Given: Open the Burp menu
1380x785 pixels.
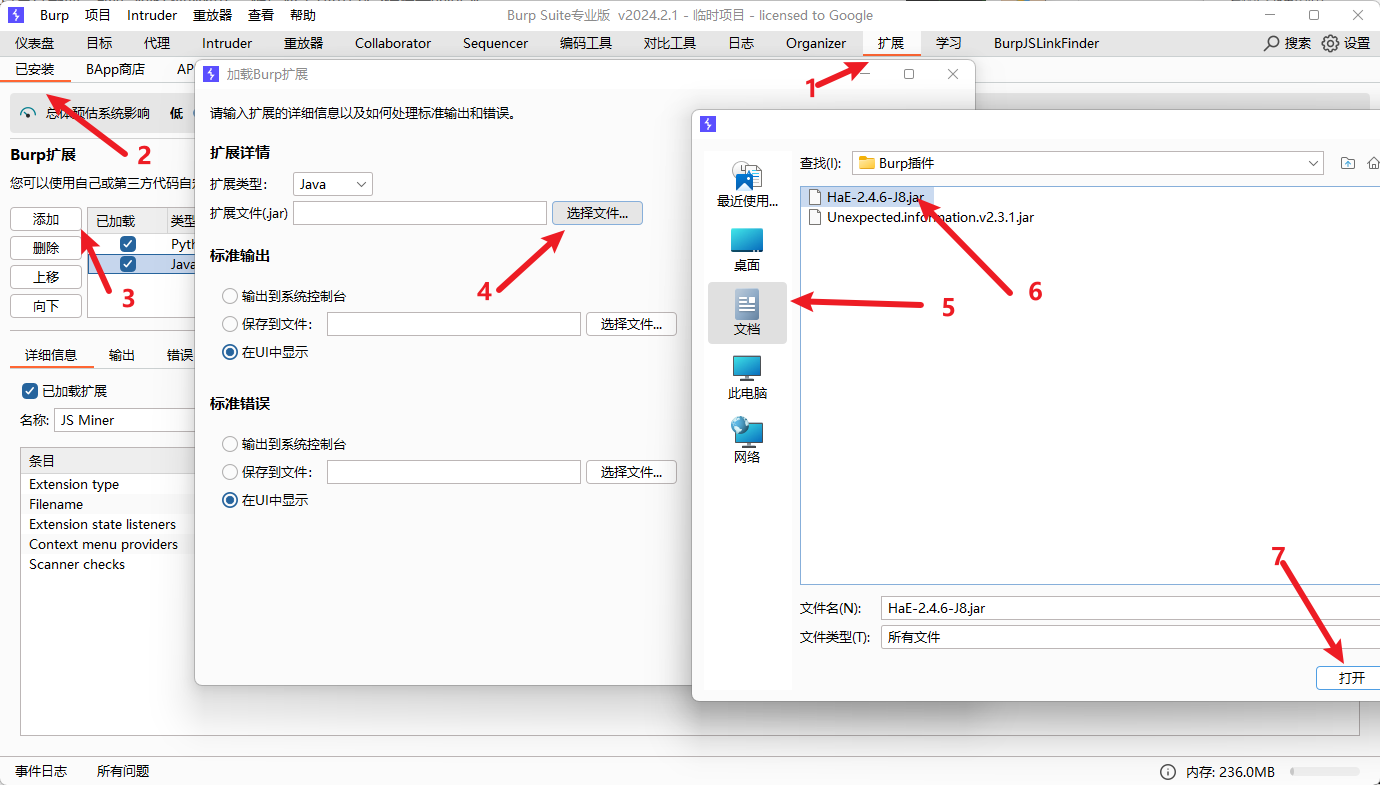Looking at the screenshot, I should (54, 15).
